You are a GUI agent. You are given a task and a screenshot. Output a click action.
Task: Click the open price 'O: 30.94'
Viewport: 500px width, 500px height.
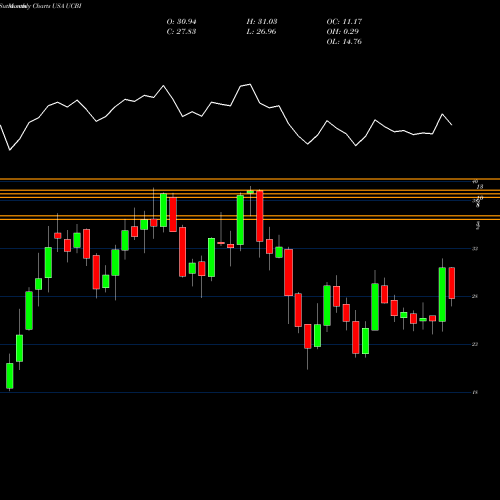[x=181, y=22]
